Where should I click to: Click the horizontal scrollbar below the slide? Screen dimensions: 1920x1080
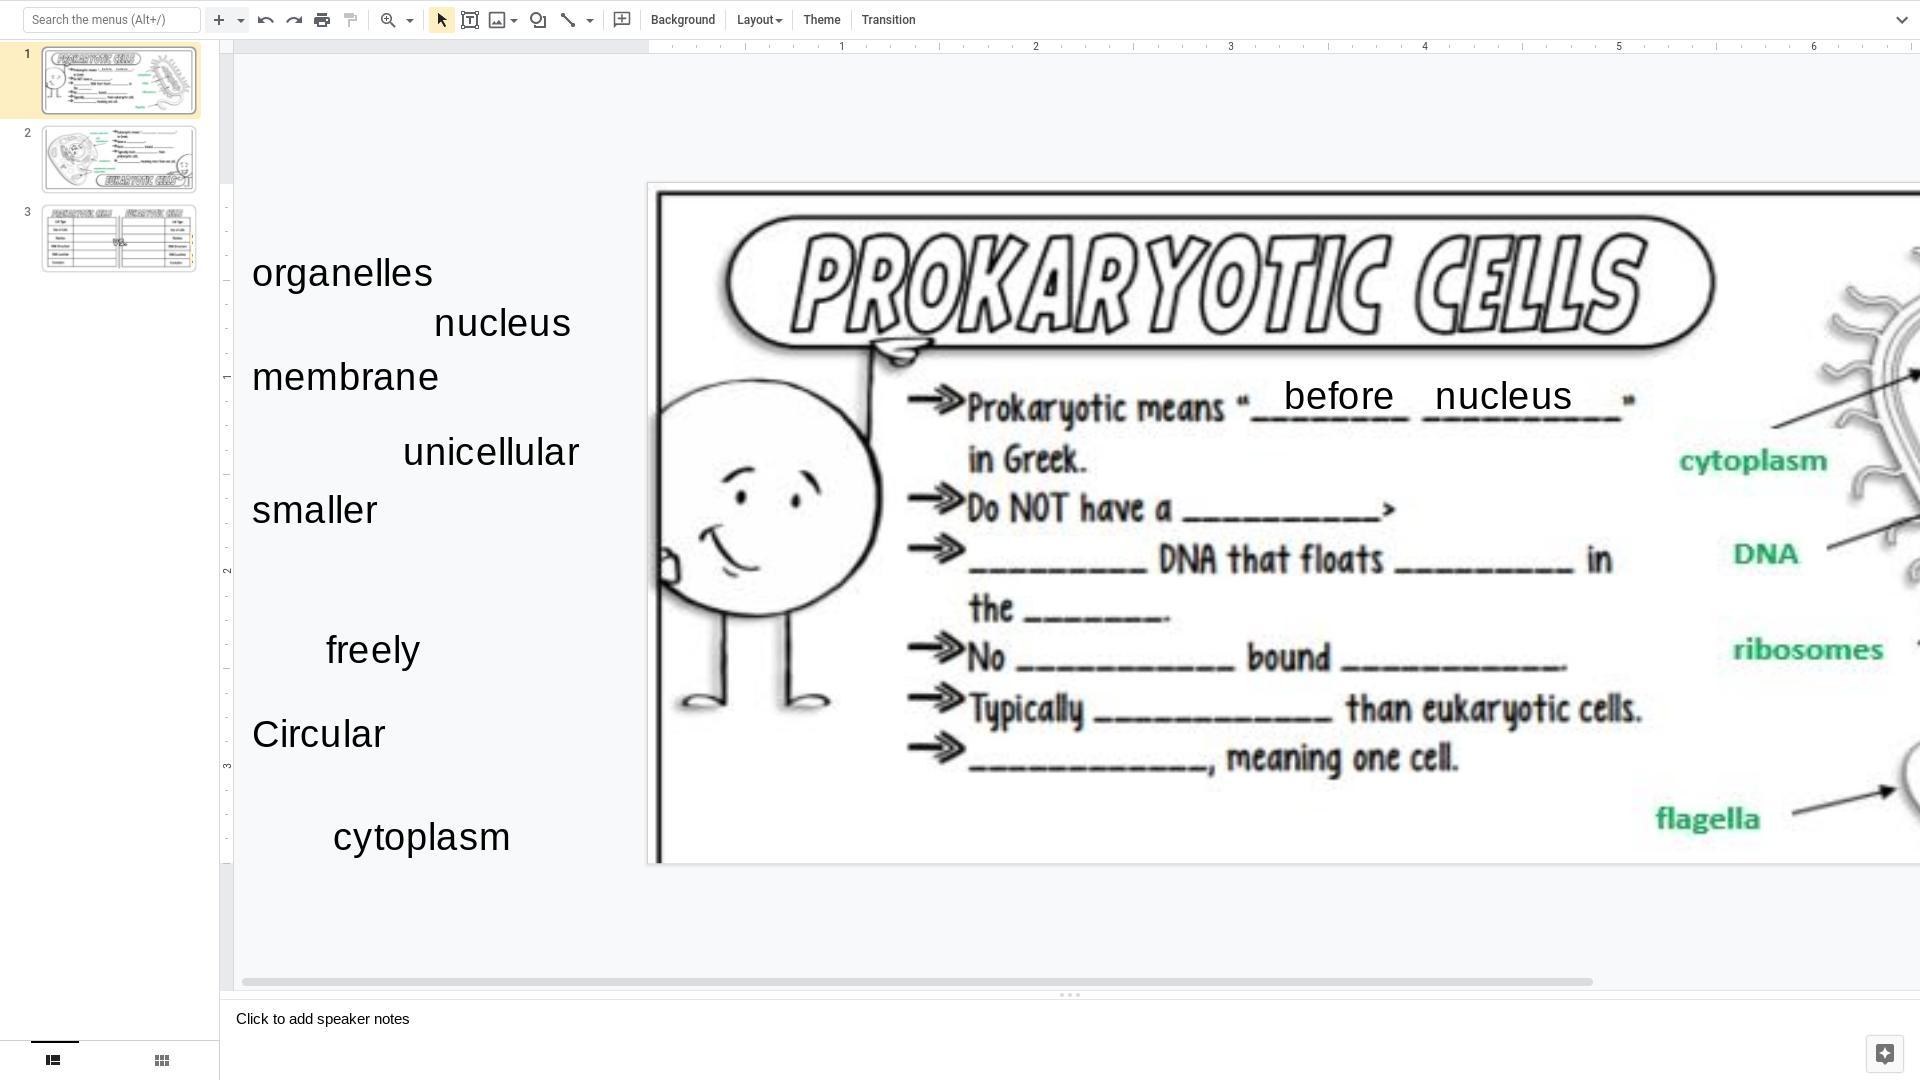[x=916, y=982]
